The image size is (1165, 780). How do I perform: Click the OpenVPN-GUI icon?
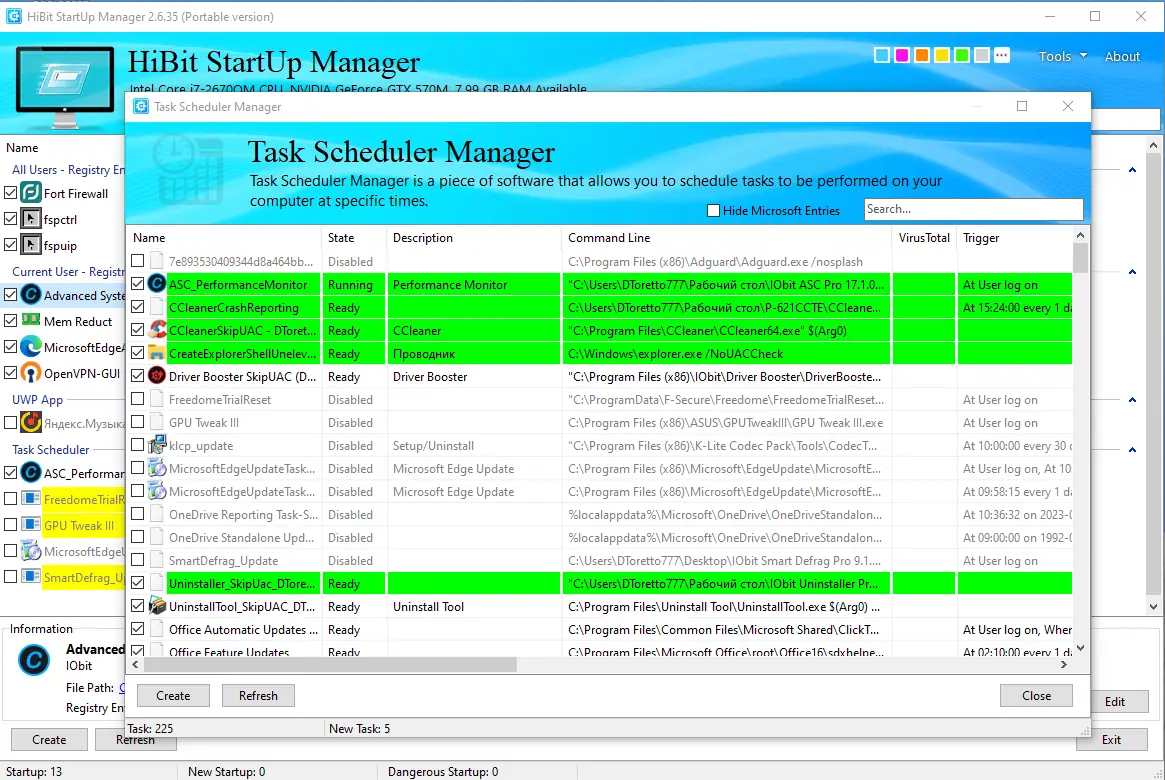pos(30,373)
